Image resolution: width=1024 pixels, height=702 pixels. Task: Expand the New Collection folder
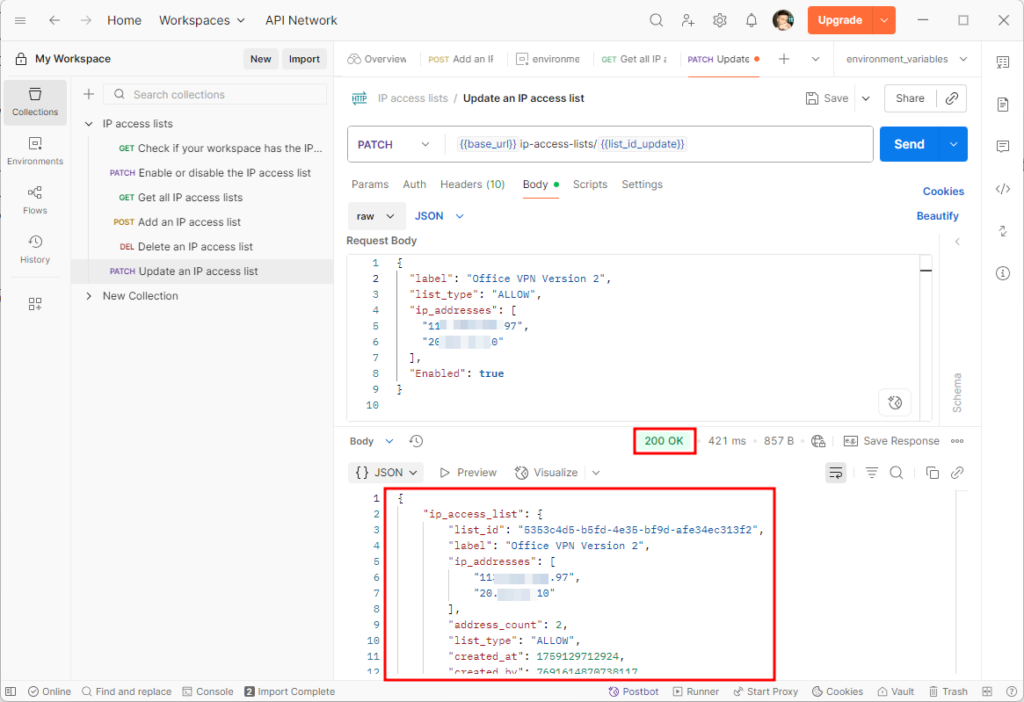click(x=89, y=296)
